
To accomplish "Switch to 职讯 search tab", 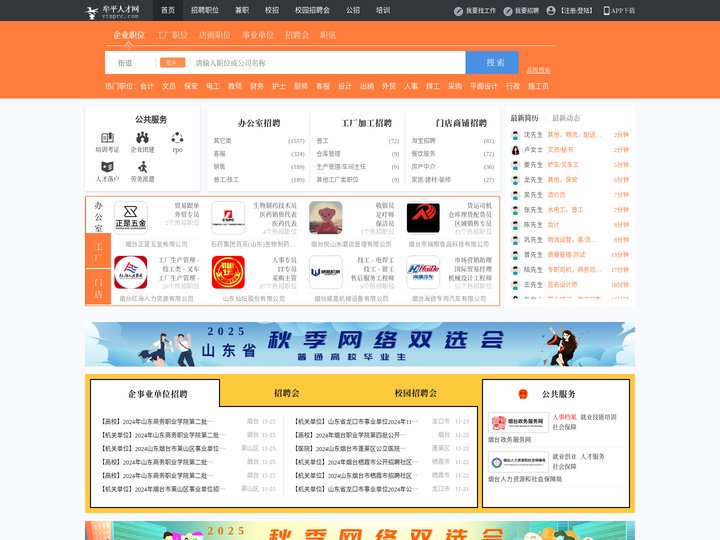I will [328, 35].
